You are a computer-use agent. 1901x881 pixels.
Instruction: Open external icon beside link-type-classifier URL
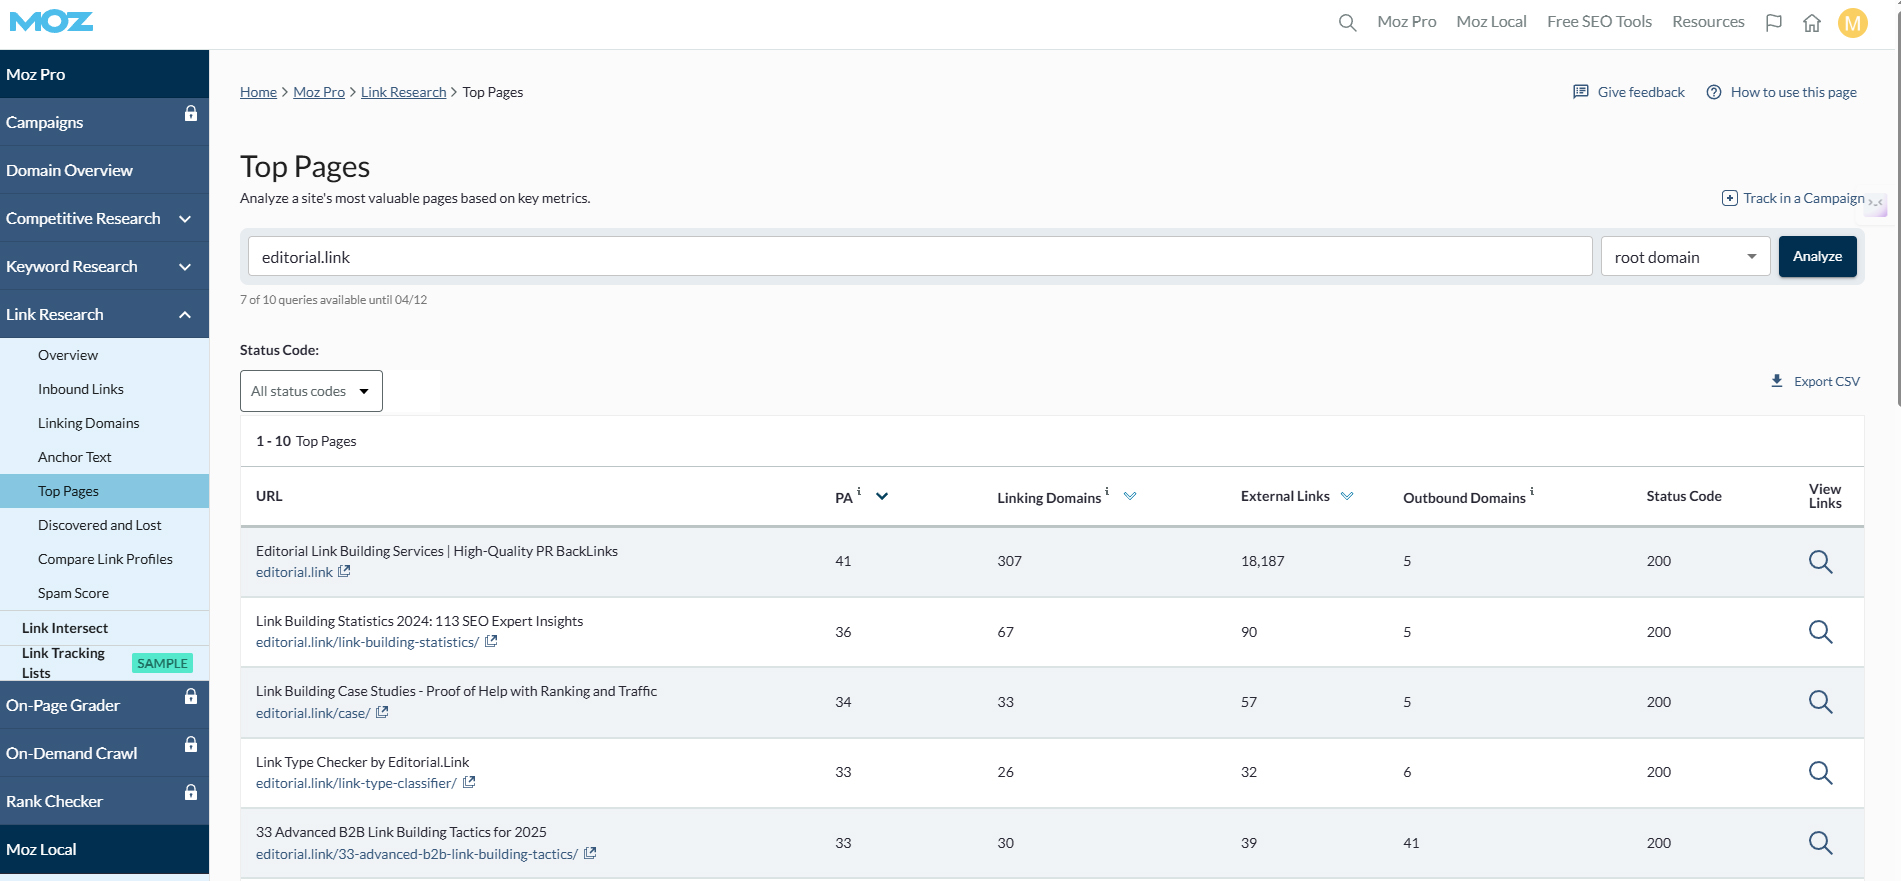coord(469,782)
